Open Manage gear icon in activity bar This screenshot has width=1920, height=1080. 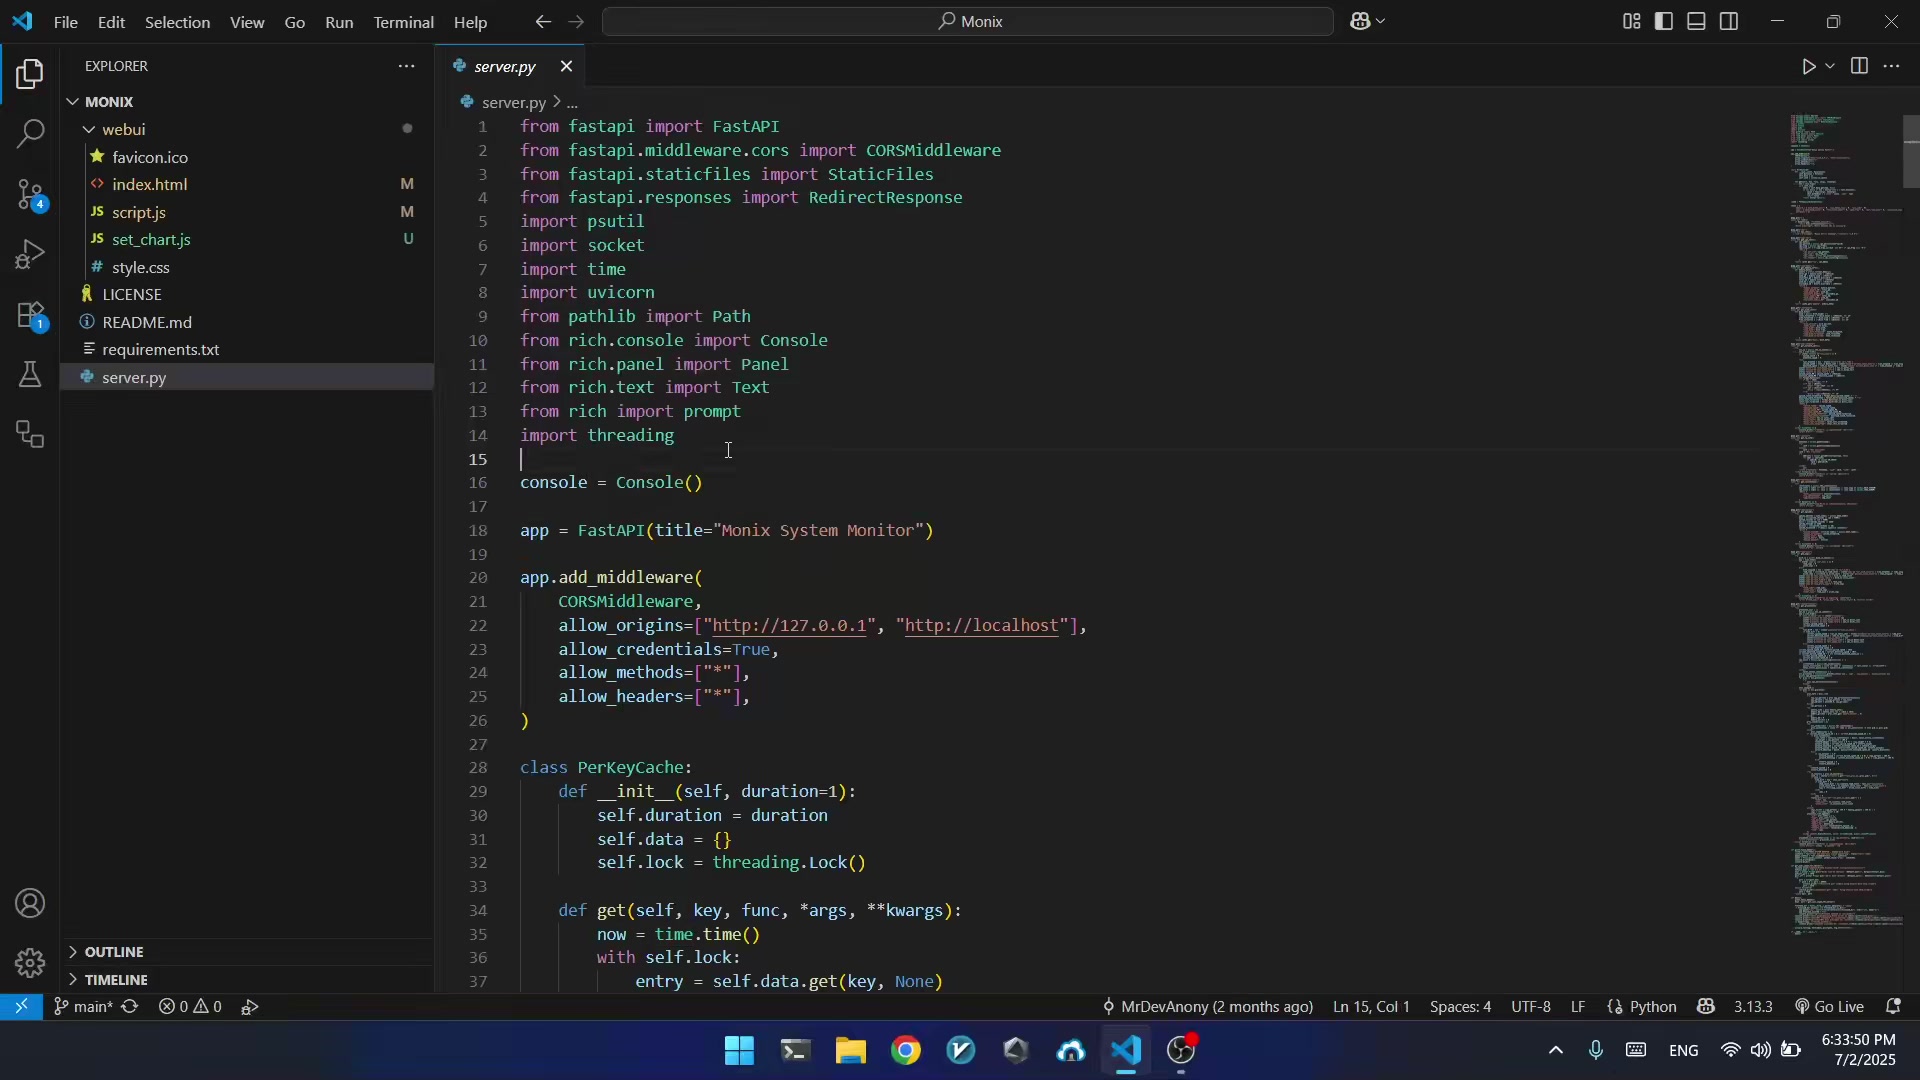coord(30,963)
